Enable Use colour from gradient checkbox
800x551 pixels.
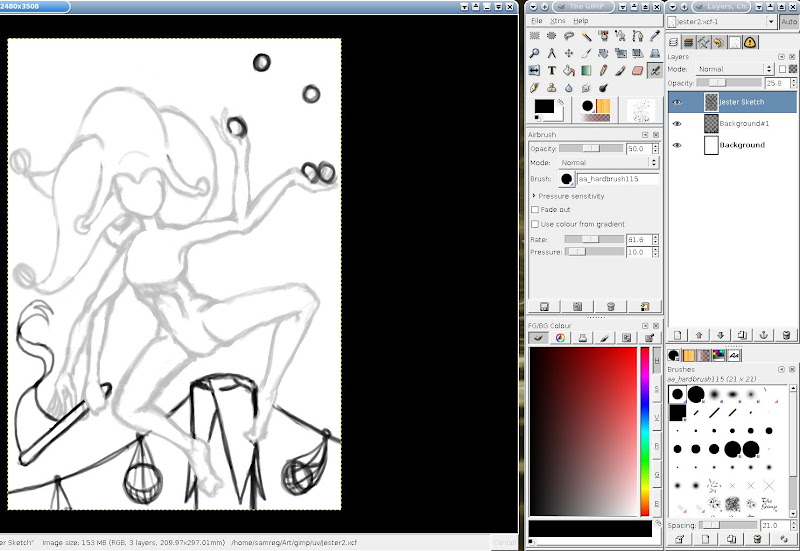pyautogui.click(x=535, y=224)
